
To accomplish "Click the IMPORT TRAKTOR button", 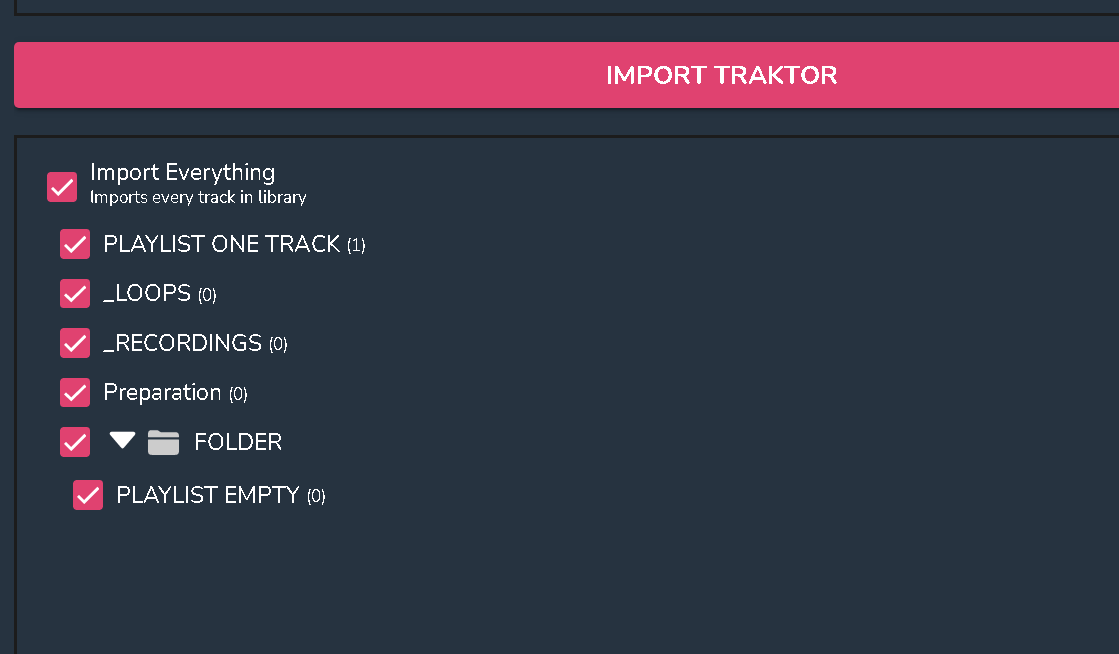I will (720, 75).
